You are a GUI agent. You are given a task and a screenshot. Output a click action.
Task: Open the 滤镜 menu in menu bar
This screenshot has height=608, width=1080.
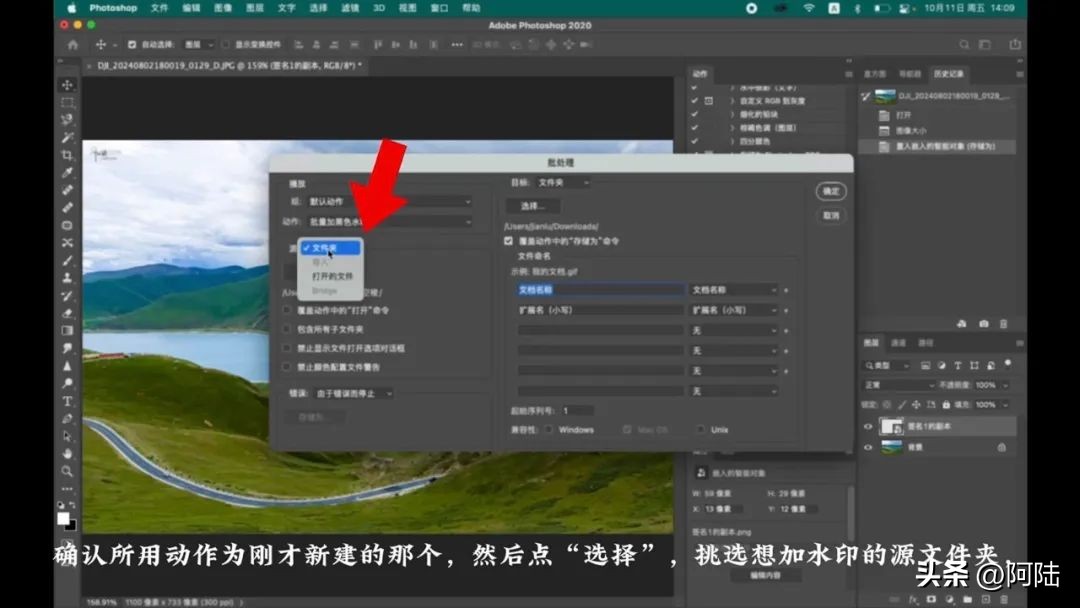(x=350, y=8)
